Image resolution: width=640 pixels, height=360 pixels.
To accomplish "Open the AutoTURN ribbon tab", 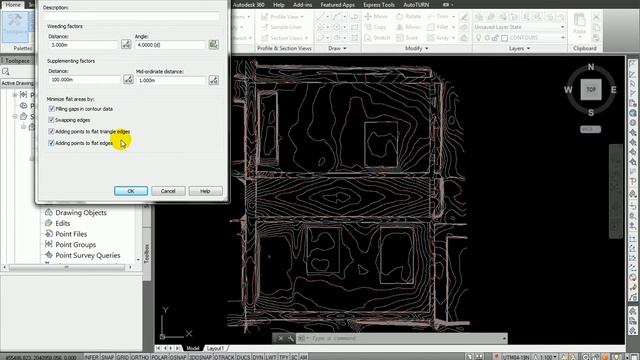I will point(416,5).
